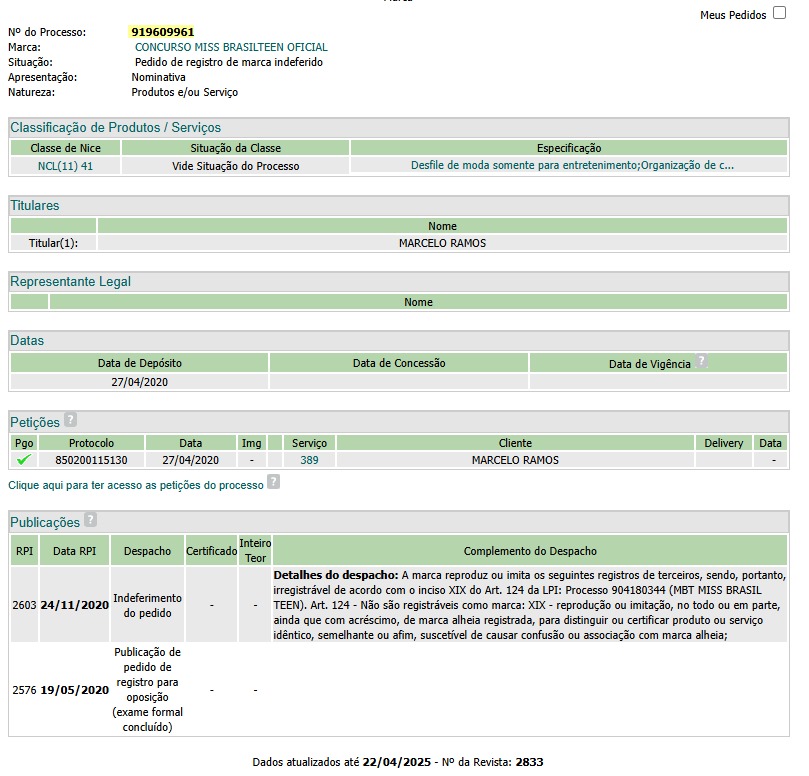Click the 'Complemento do Despacho' column header
Viewport: 809px width, 776px height.
[530, 551]
